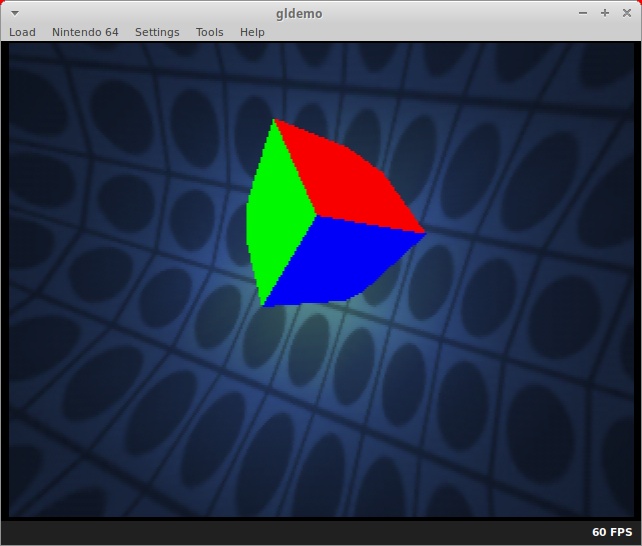Open the Nintendo 64 menu

tap(85, 32)
